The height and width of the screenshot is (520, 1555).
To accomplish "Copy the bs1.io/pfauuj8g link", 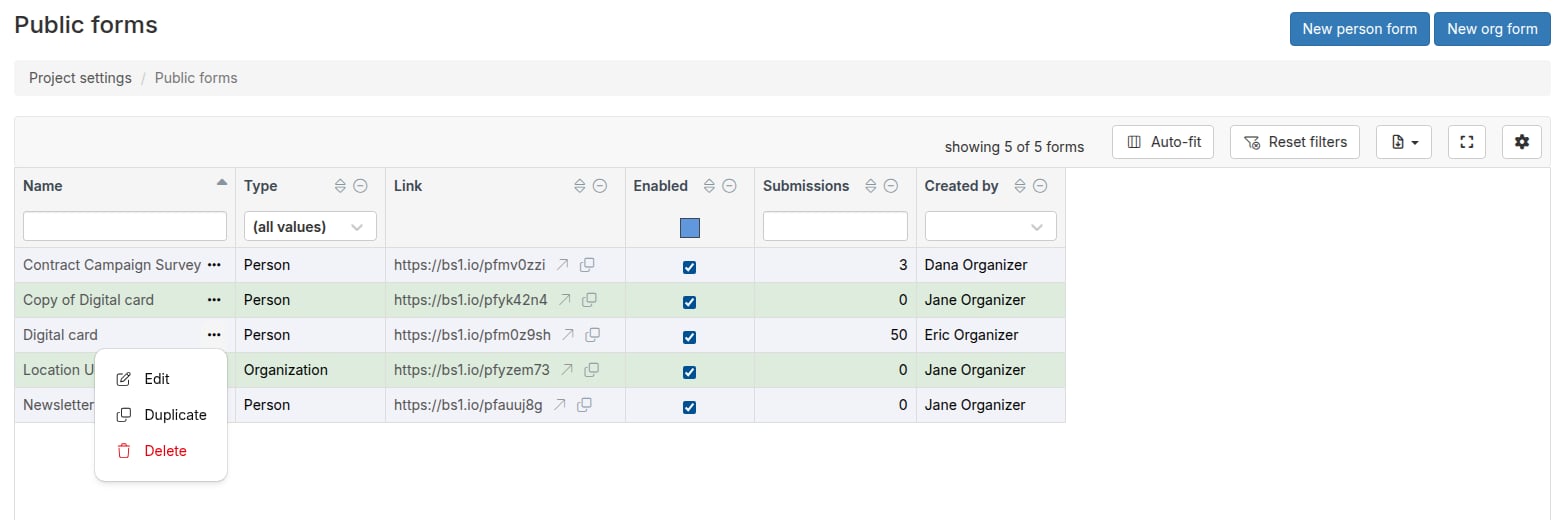I will pyautogui.click(x=585, y=405).
